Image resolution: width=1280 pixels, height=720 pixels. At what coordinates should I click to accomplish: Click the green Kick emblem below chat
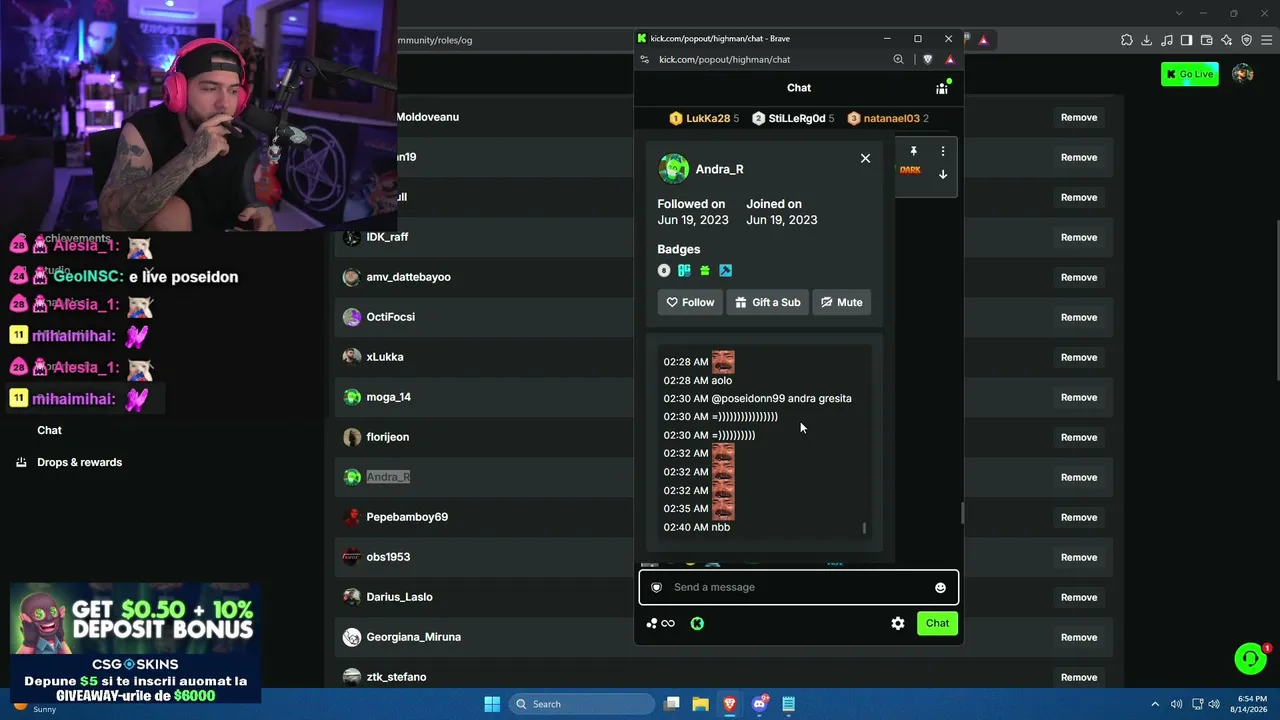coord(697,623)
